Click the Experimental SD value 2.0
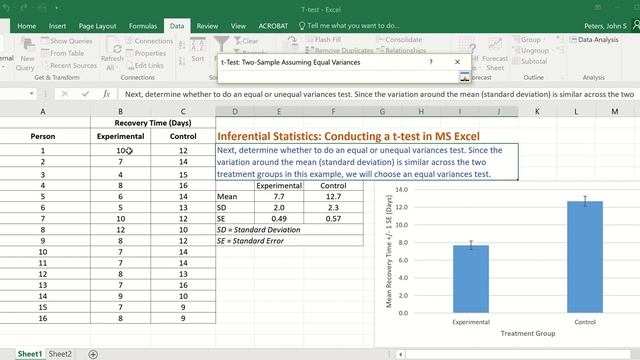The image size is (640, 360). (279, 207)
